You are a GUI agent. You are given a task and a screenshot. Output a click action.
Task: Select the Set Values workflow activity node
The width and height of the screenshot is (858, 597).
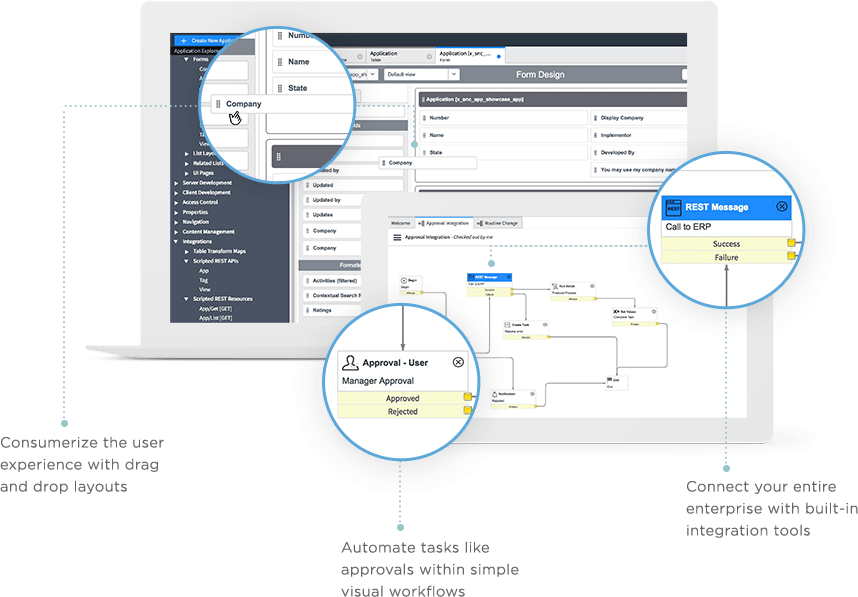pos(635,317)
